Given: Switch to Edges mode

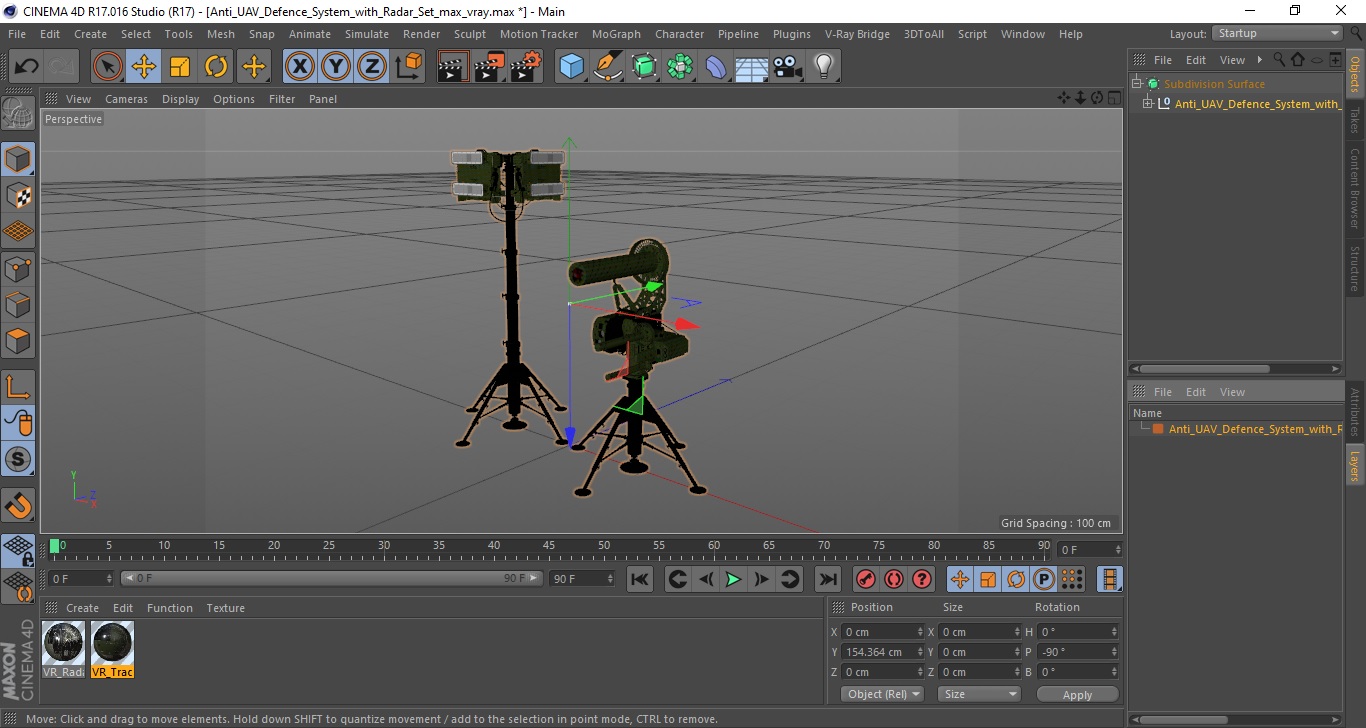Looking at the screenshot, I should (18, 303).
